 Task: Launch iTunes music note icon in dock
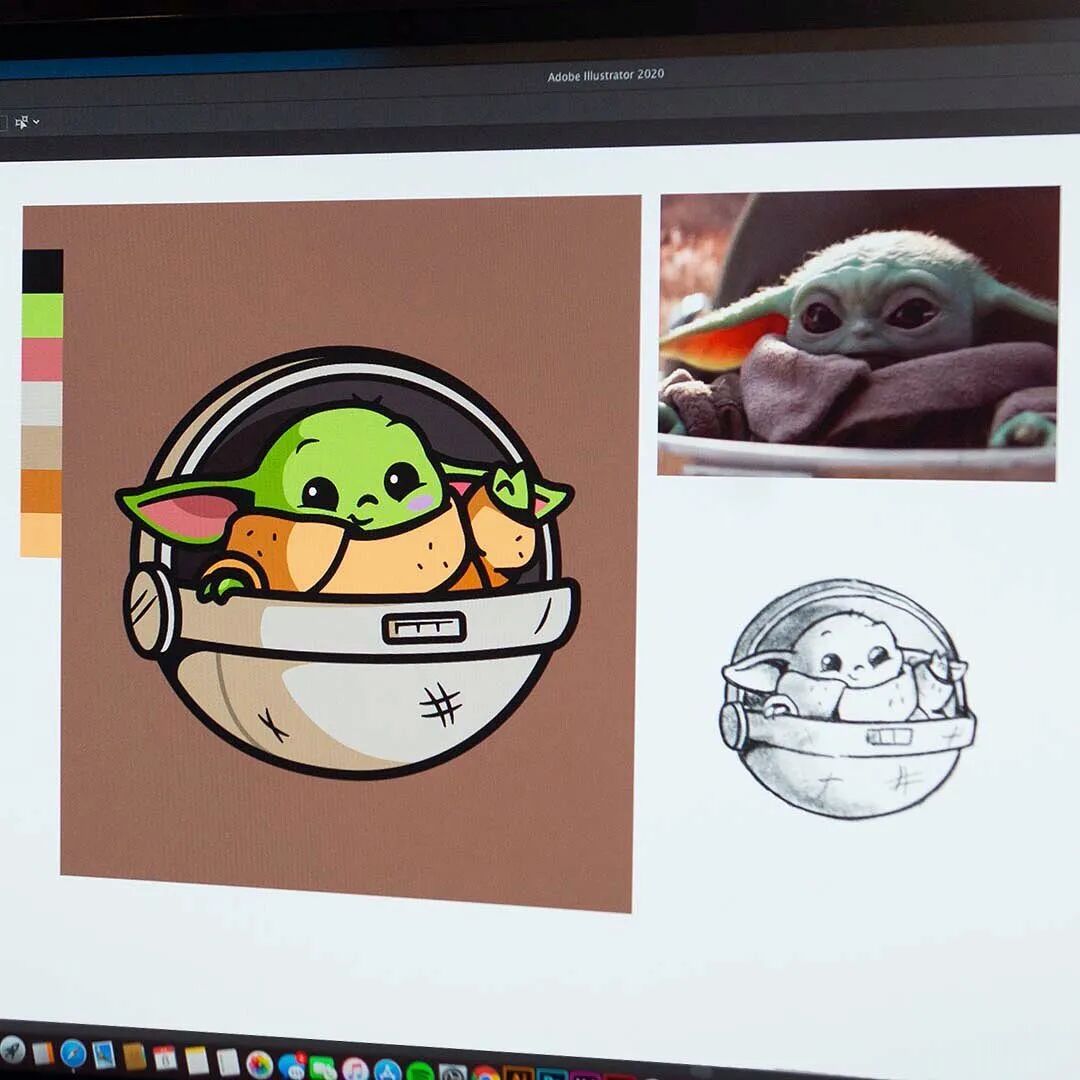[355, 1070]
